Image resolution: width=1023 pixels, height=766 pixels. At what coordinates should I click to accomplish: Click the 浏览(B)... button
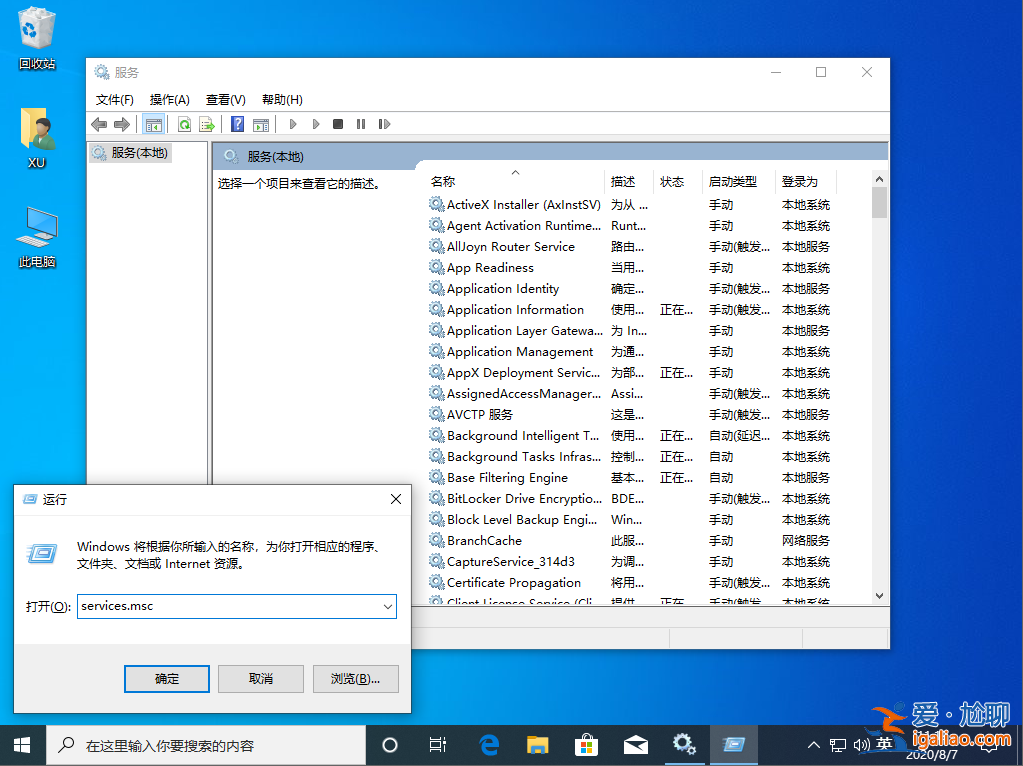(x=355, y=678)
